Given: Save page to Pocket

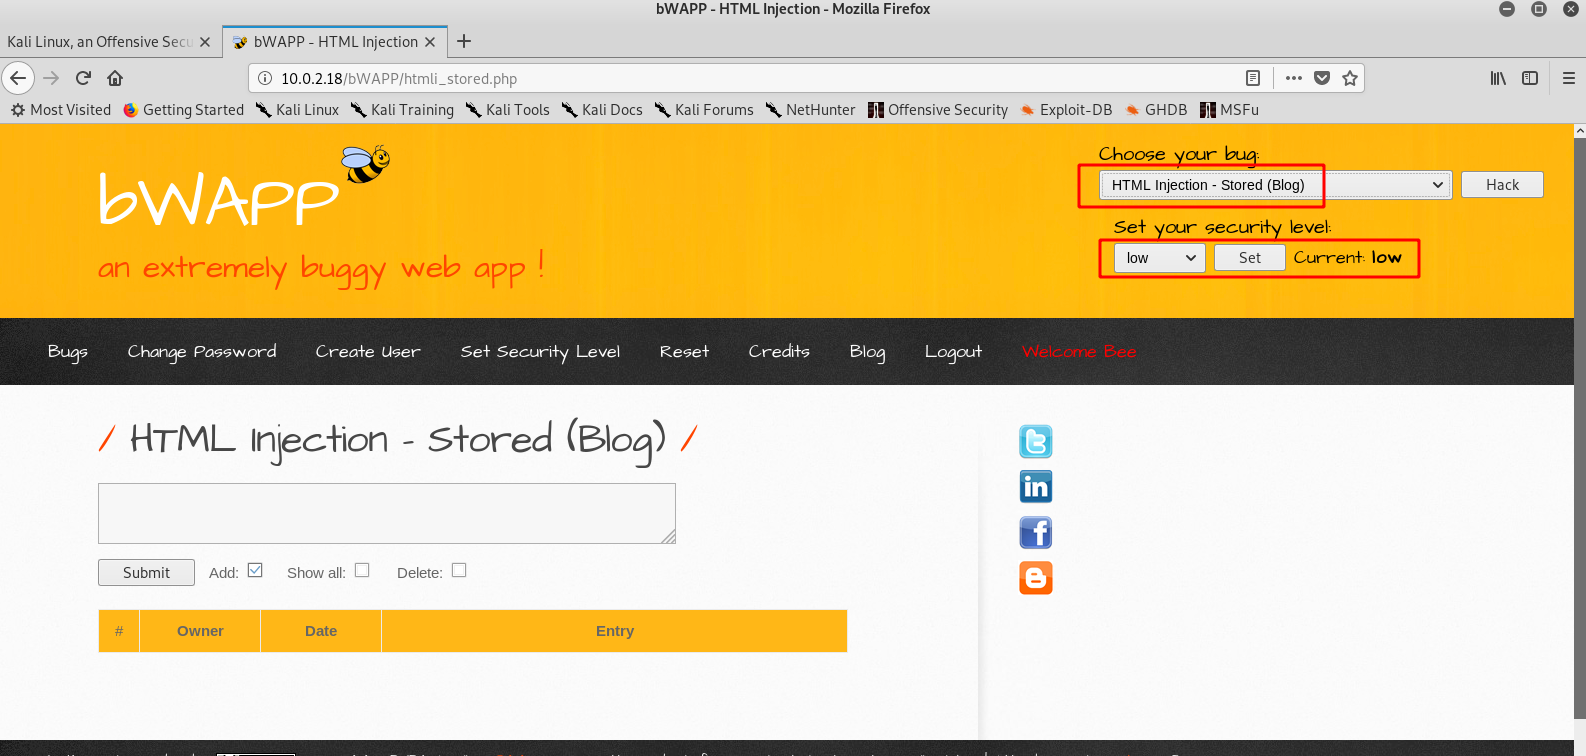Looking at the screenshot, I should coord(1322,78).
